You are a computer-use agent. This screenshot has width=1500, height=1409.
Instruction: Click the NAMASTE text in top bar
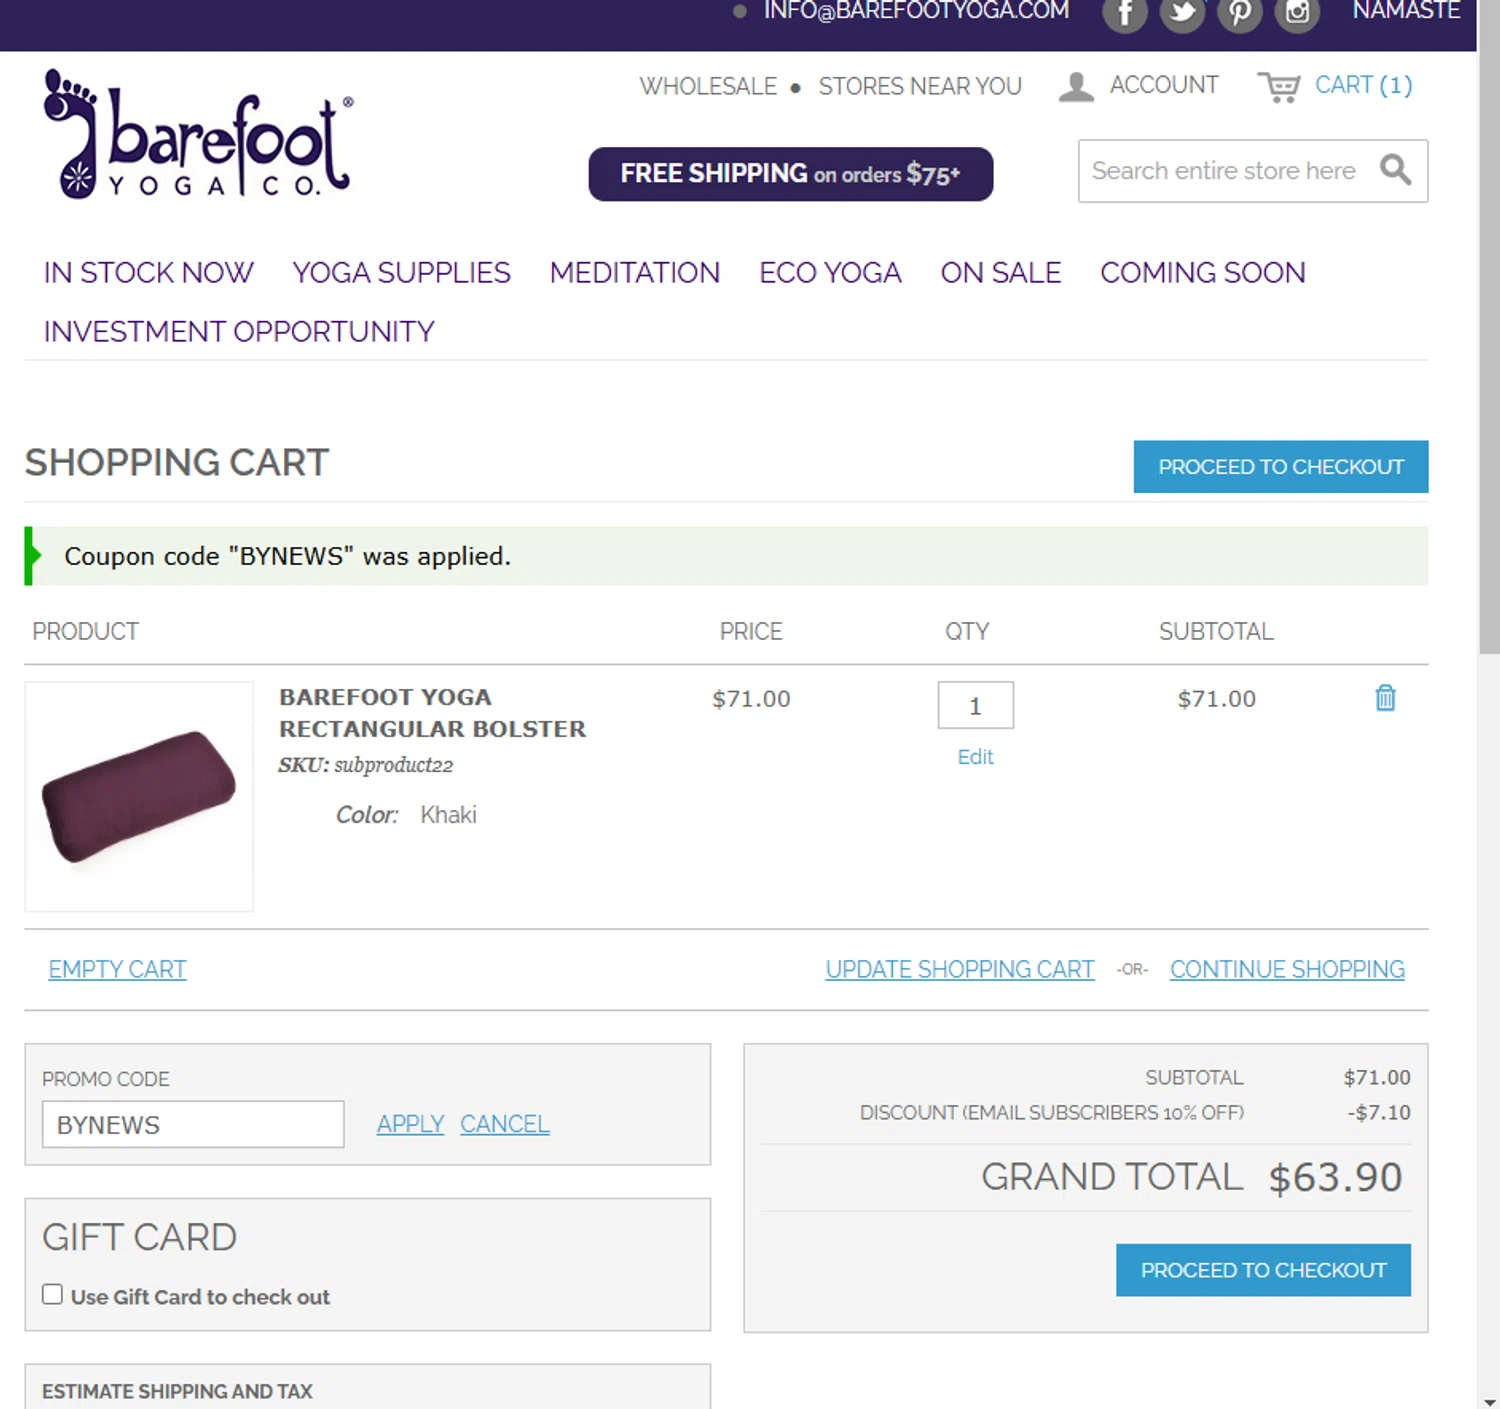pyautogui.click(x=1406, y=11)
